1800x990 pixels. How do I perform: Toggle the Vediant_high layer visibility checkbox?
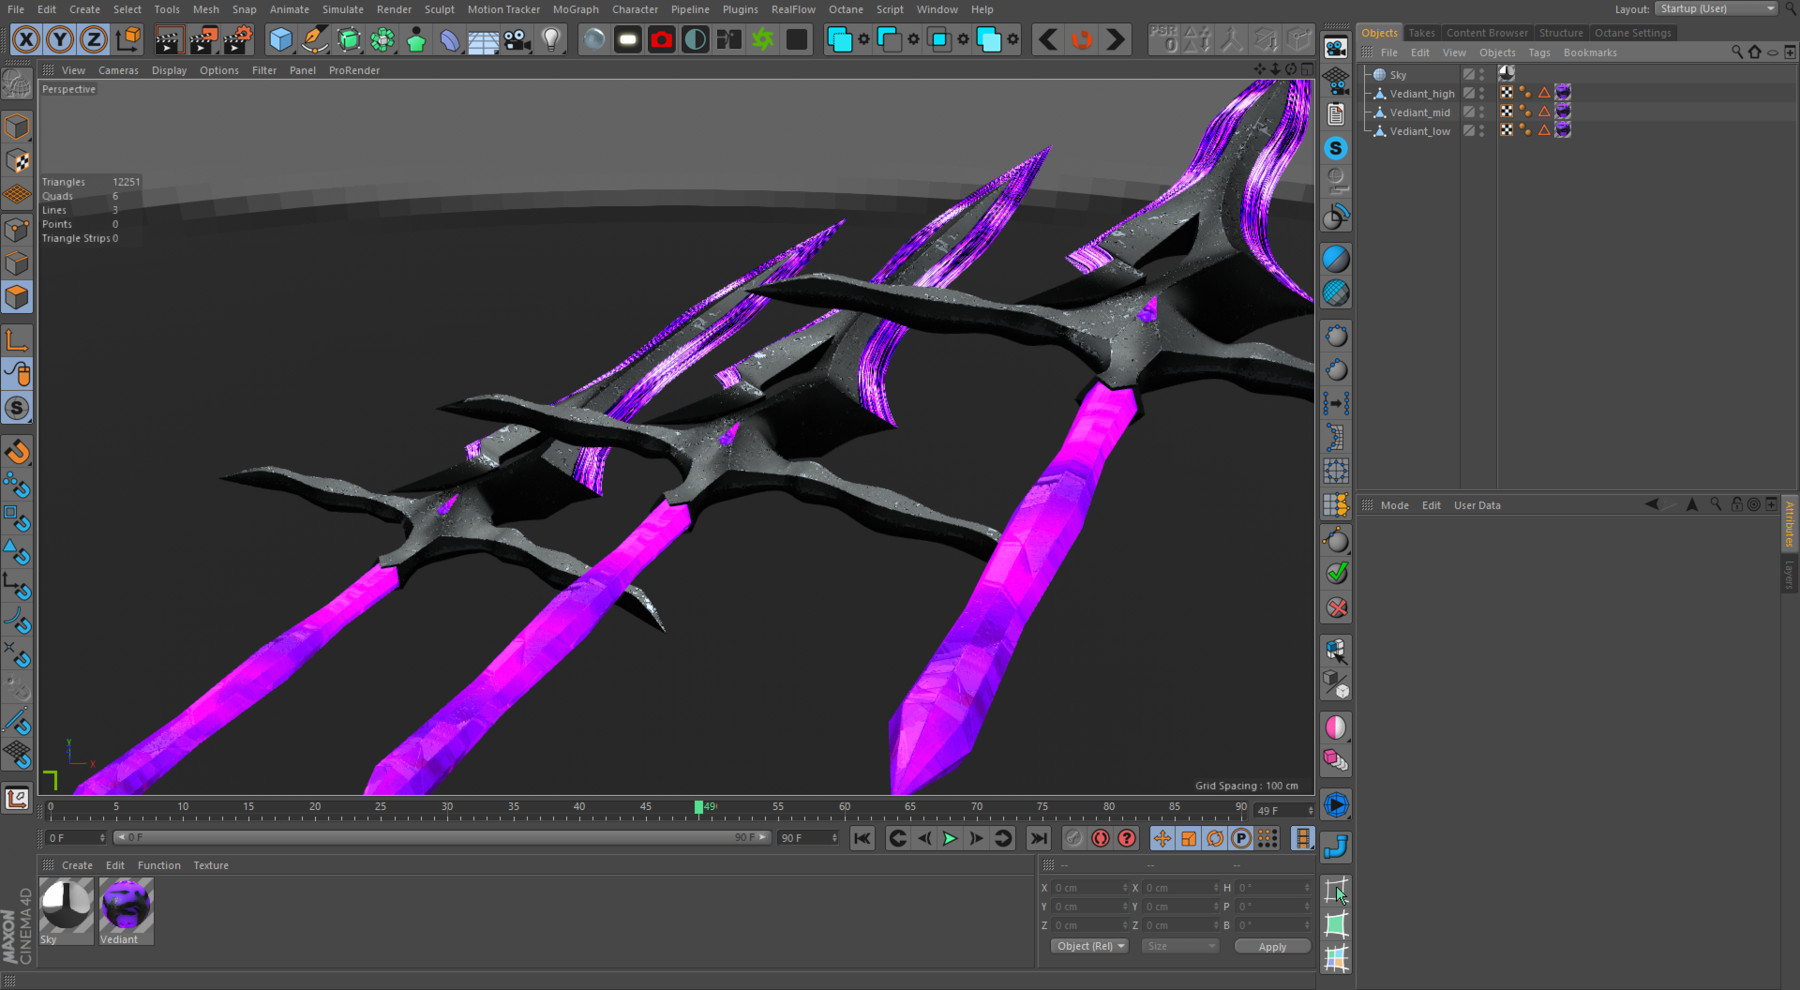tap(1468, 93)
